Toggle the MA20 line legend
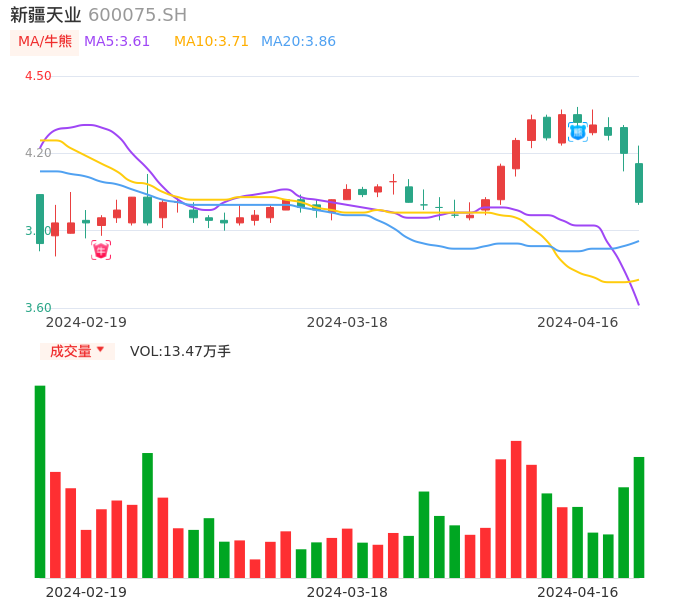Viewport: 686px width, 606px height. [x=298, y=42]
